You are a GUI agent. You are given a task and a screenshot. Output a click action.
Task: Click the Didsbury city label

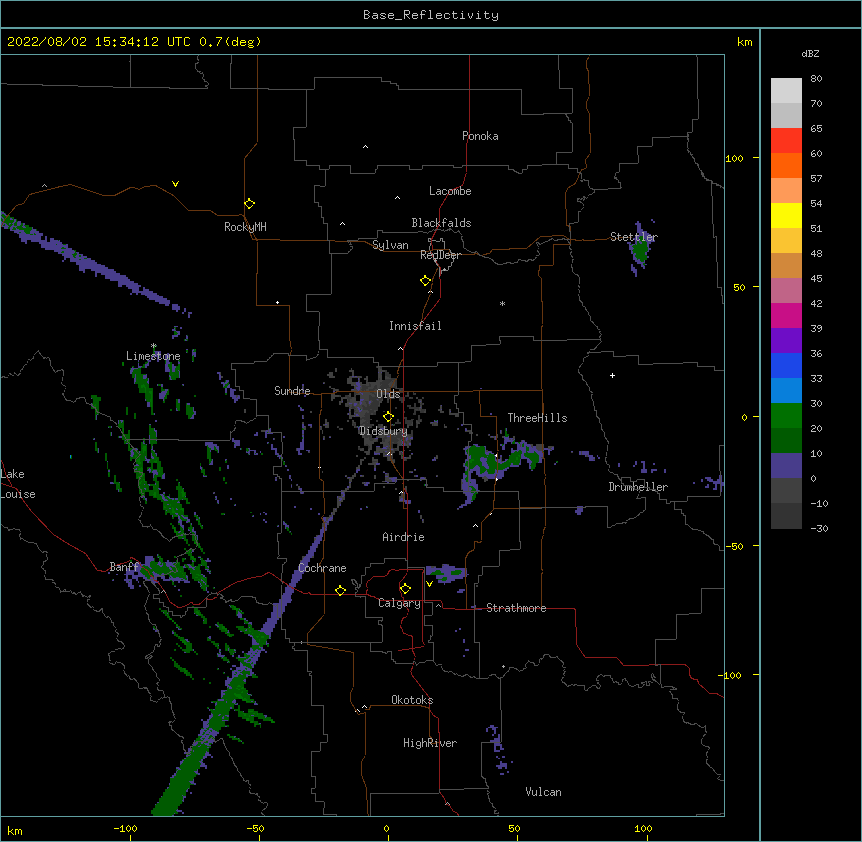383,431
